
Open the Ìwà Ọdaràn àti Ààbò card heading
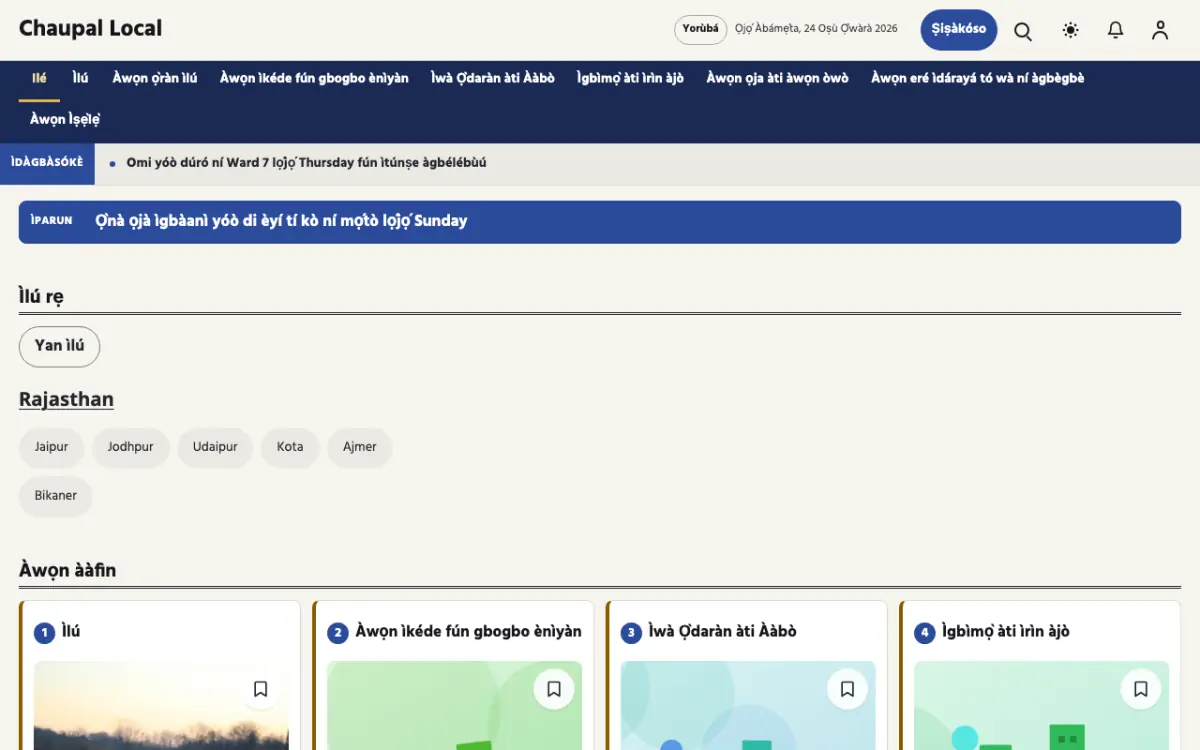click(723, 632)
